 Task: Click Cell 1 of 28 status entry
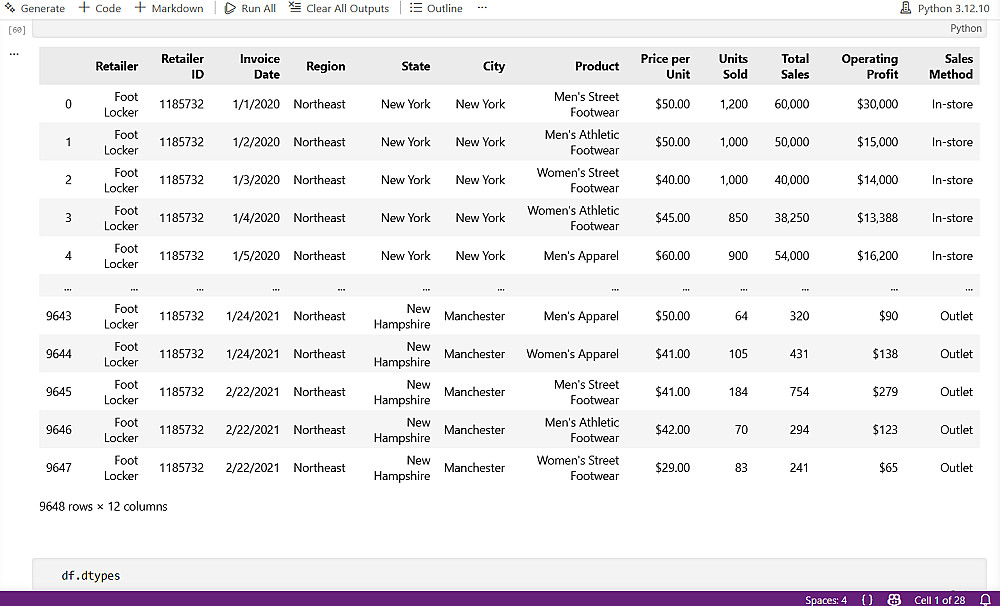[939, 600]
